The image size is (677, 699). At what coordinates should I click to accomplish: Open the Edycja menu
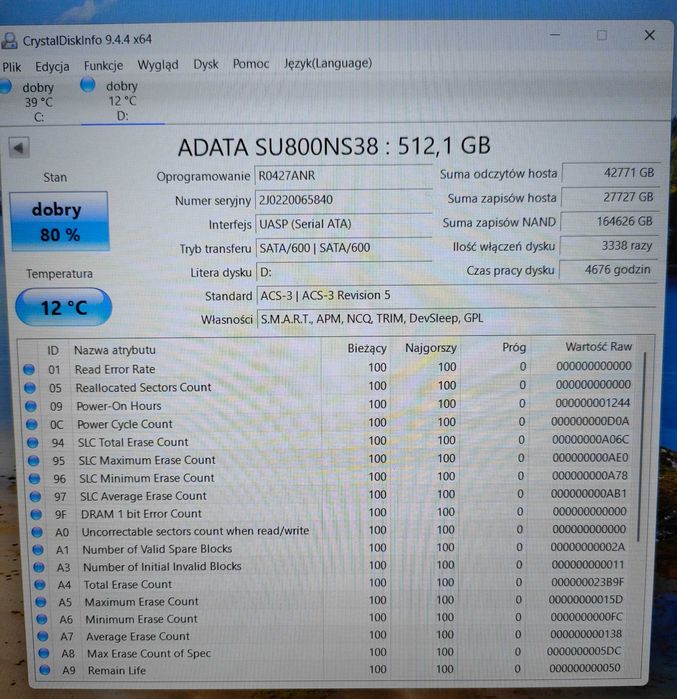pos(52,66)
